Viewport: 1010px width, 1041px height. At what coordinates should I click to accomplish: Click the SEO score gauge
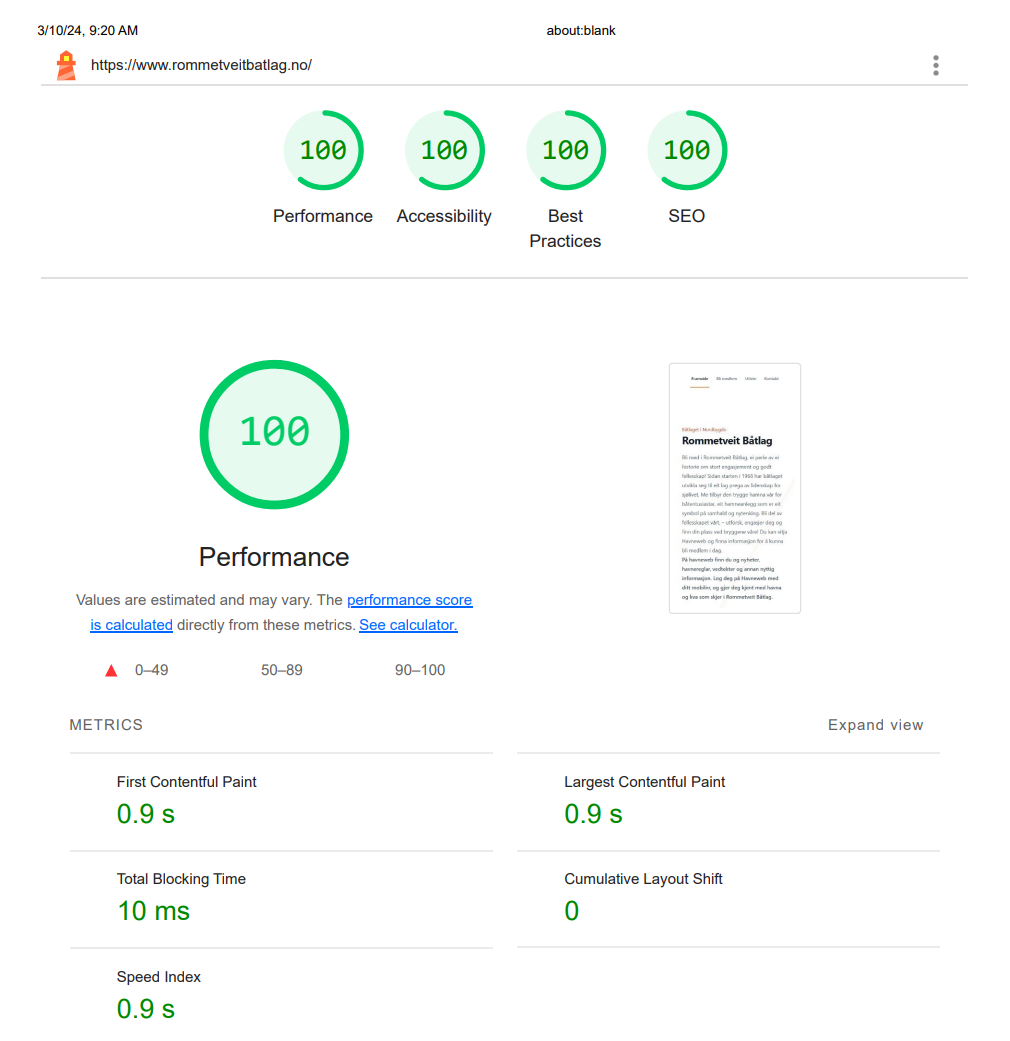coord(687,150)
